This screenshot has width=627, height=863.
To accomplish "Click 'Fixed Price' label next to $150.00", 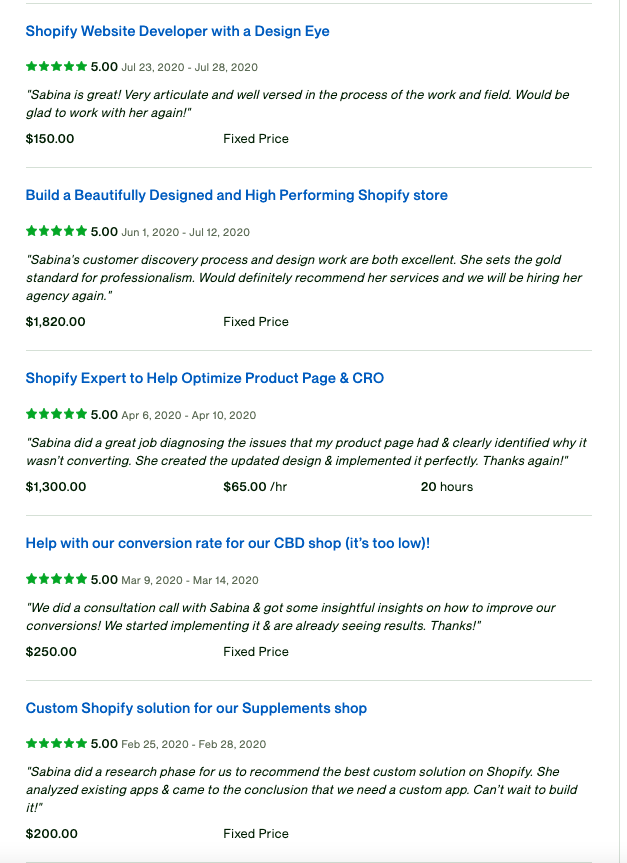I will pyautogui.click(x=255, y=139).
